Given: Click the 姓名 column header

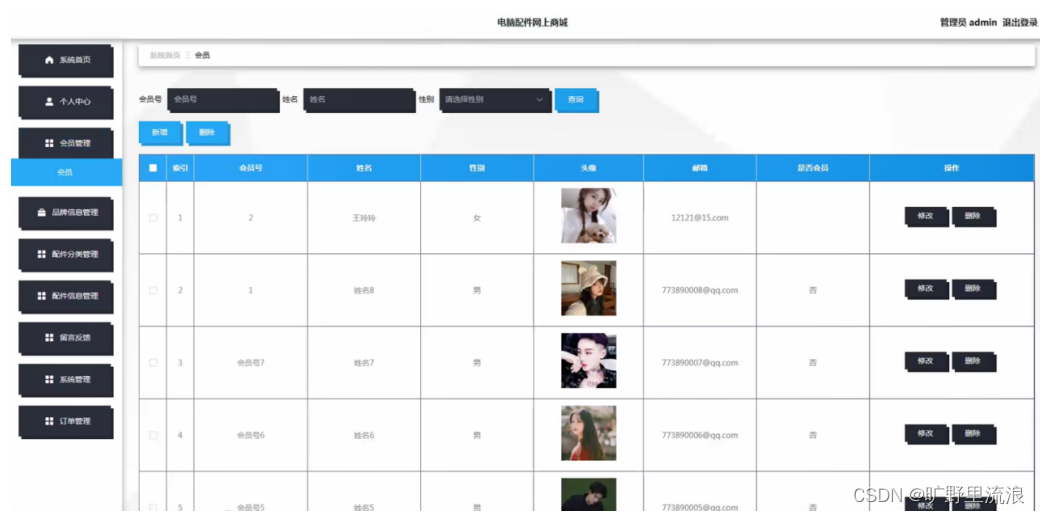Looking at the screenshot, I should [x=363, y=168].
